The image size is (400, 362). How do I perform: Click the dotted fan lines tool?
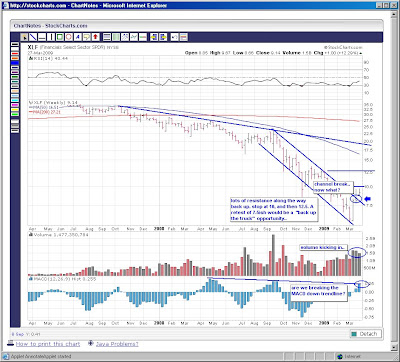[x=125, y=37]
